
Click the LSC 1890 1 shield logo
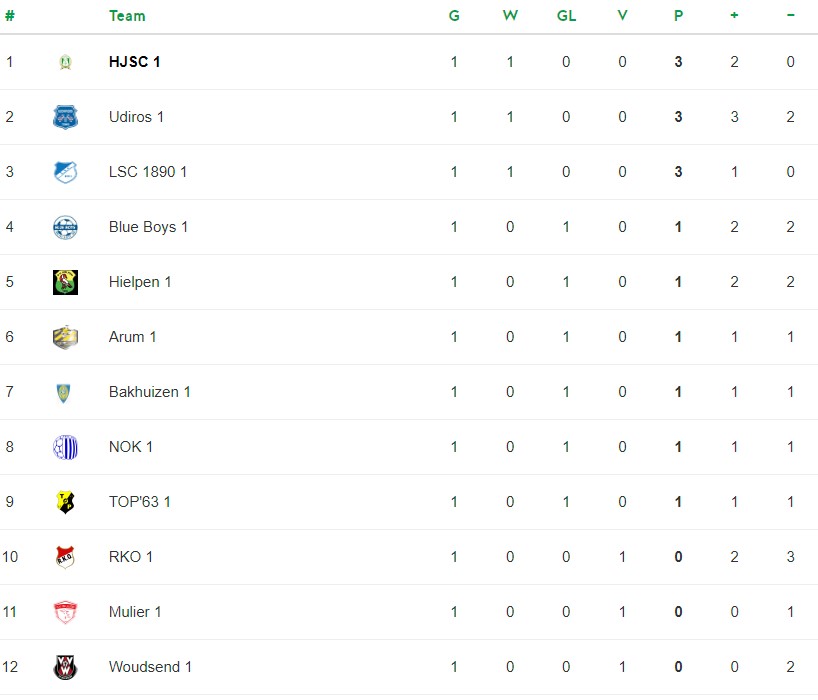coord(65,172)
